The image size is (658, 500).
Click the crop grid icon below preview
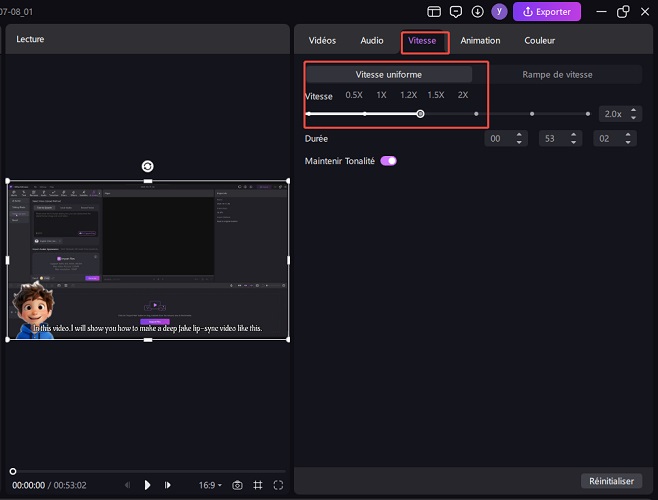[x=258, y=485]
